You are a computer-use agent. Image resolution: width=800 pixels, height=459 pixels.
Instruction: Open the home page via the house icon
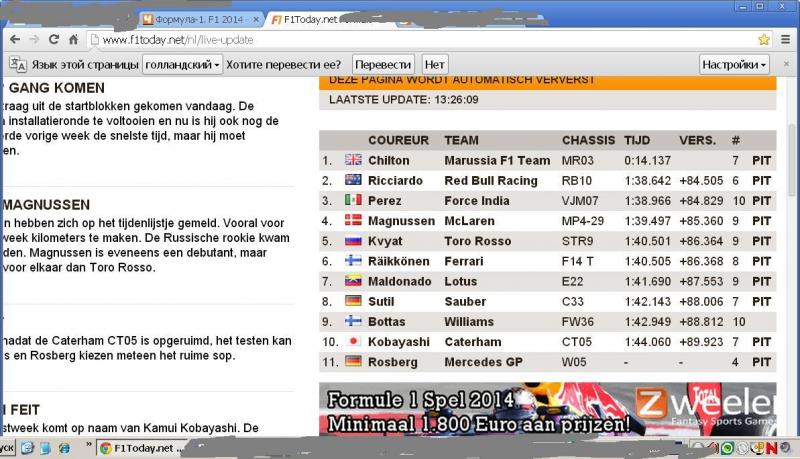(x=73, y=39)
